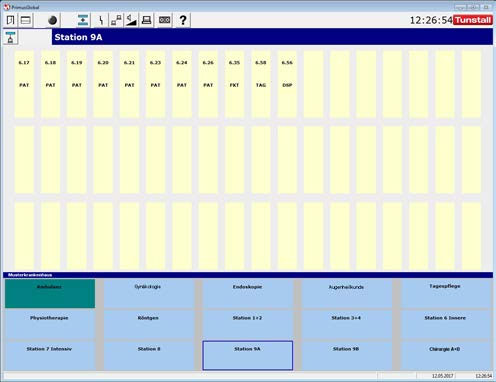Select room tile 6.56 DSP
Screen dimensions: 496x382
pos(287,84)
